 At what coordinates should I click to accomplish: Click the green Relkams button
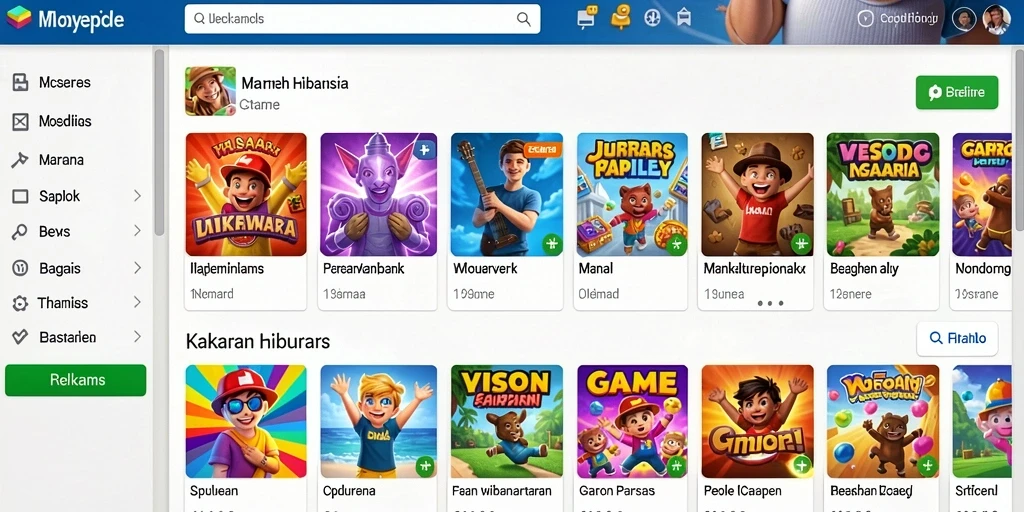[76, 380]
